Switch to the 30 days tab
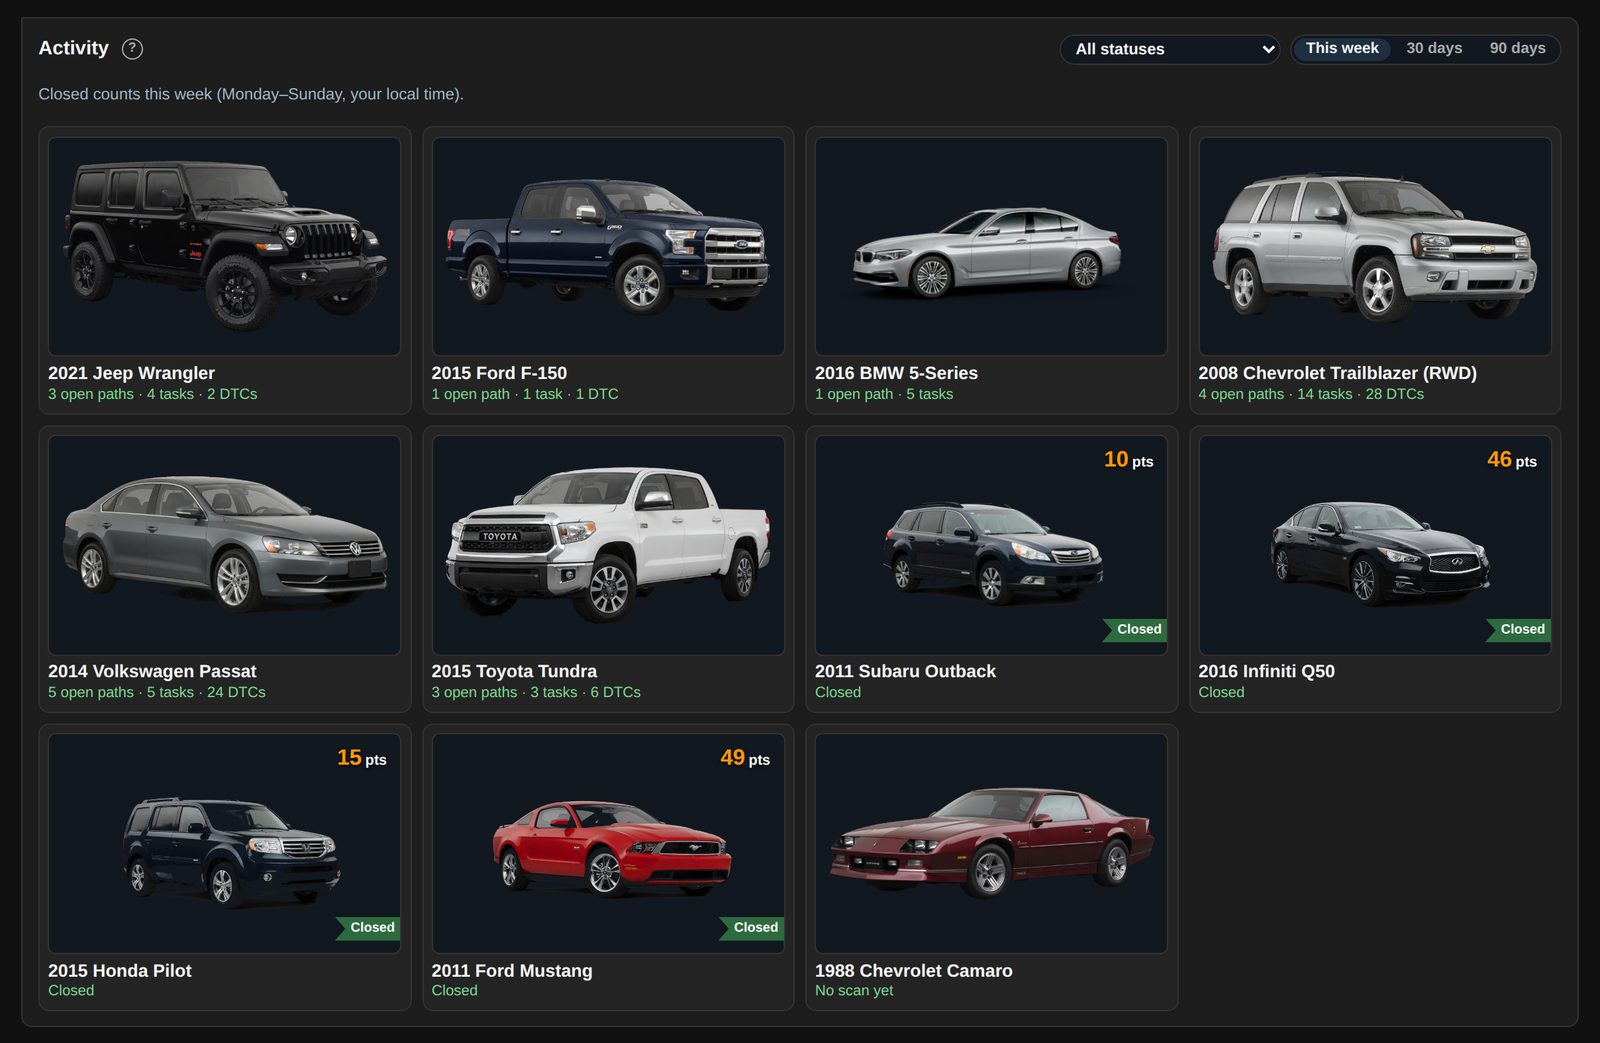The width and height of the screenshot is (1600, 1043). (x=1434, y=48)
